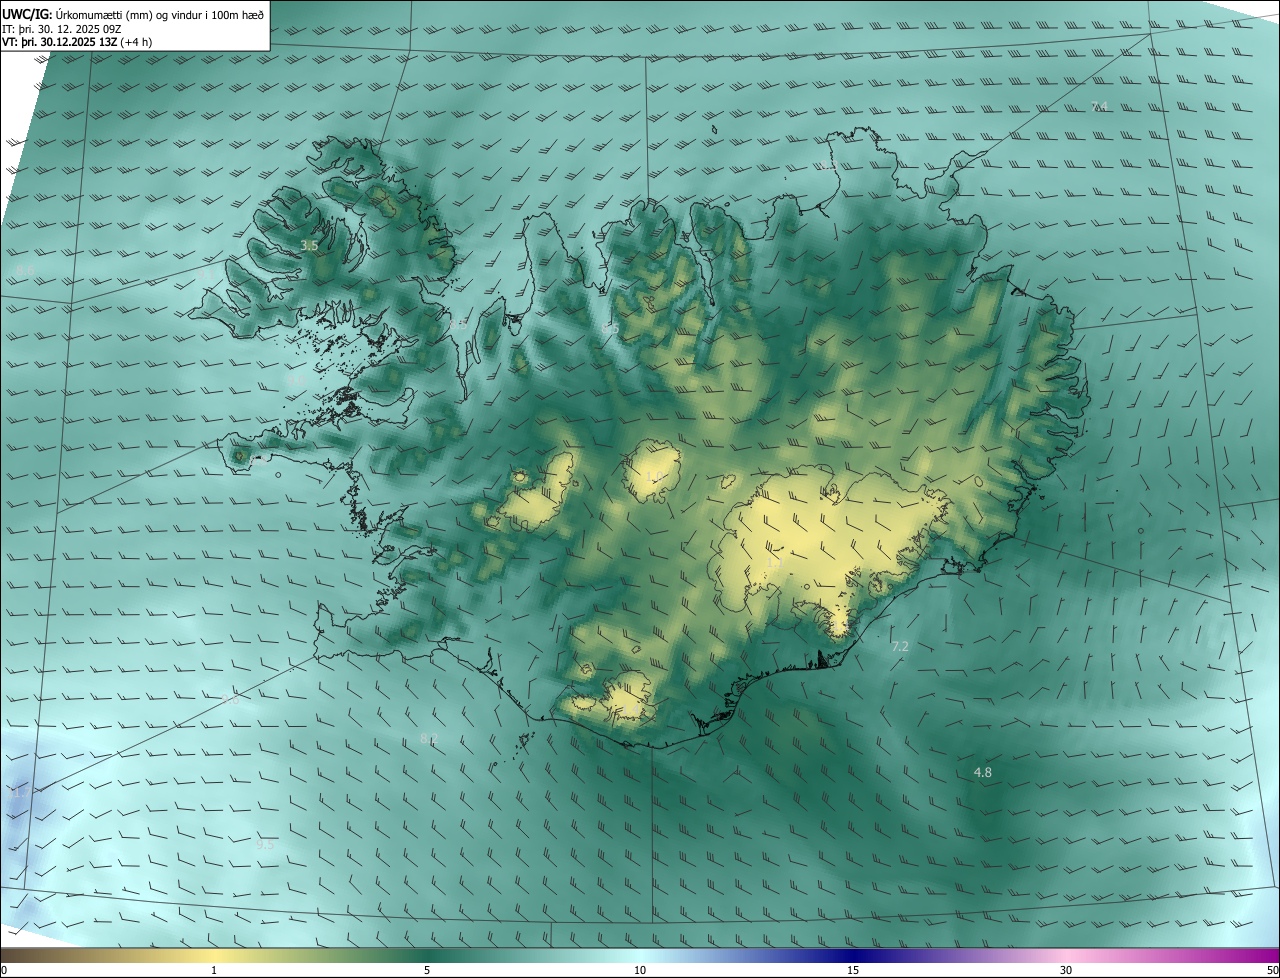
Task: Click the '3.5' value over the Westfjords
Action: (x=309, y=245)
